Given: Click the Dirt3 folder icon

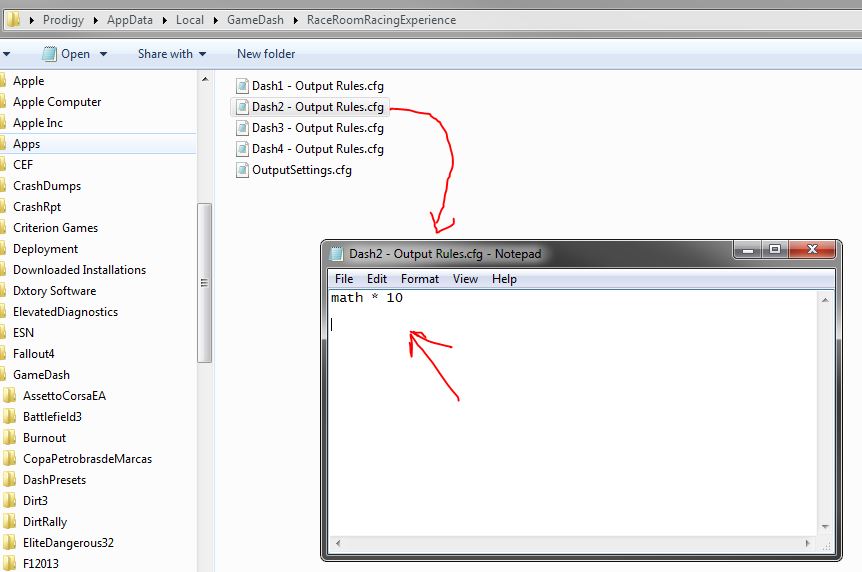Looking at the screenshot, I should coord(9,500).
